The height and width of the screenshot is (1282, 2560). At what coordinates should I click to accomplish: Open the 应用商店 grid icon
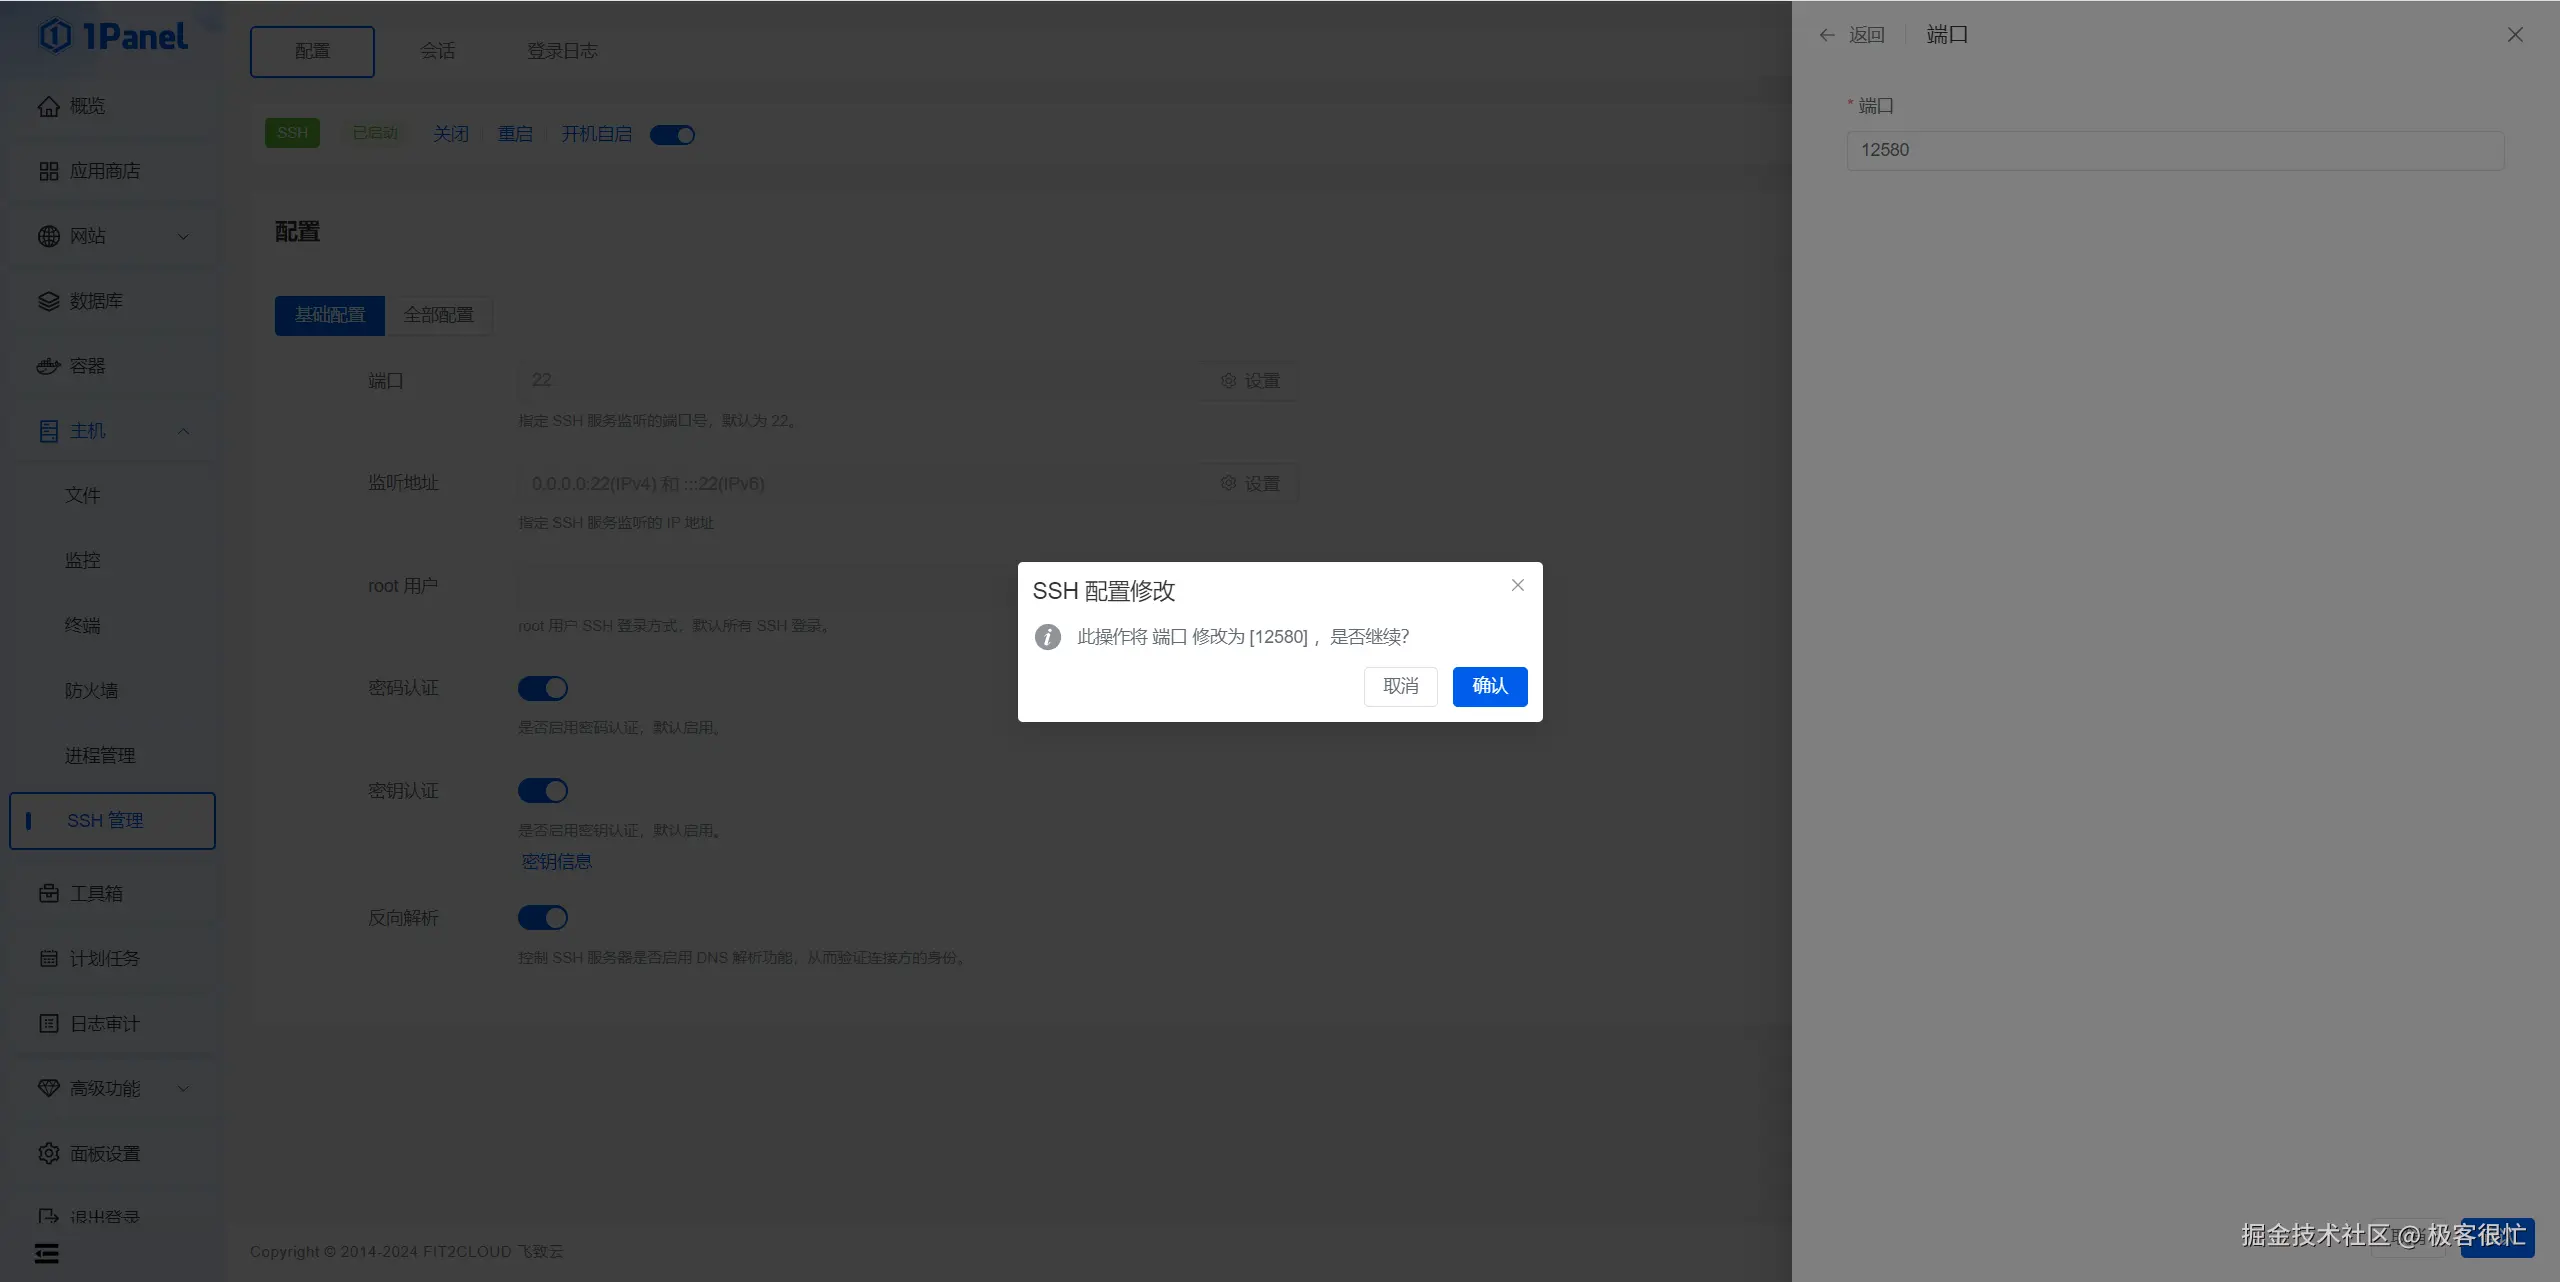pyautogui.click(x=48, y=171)
